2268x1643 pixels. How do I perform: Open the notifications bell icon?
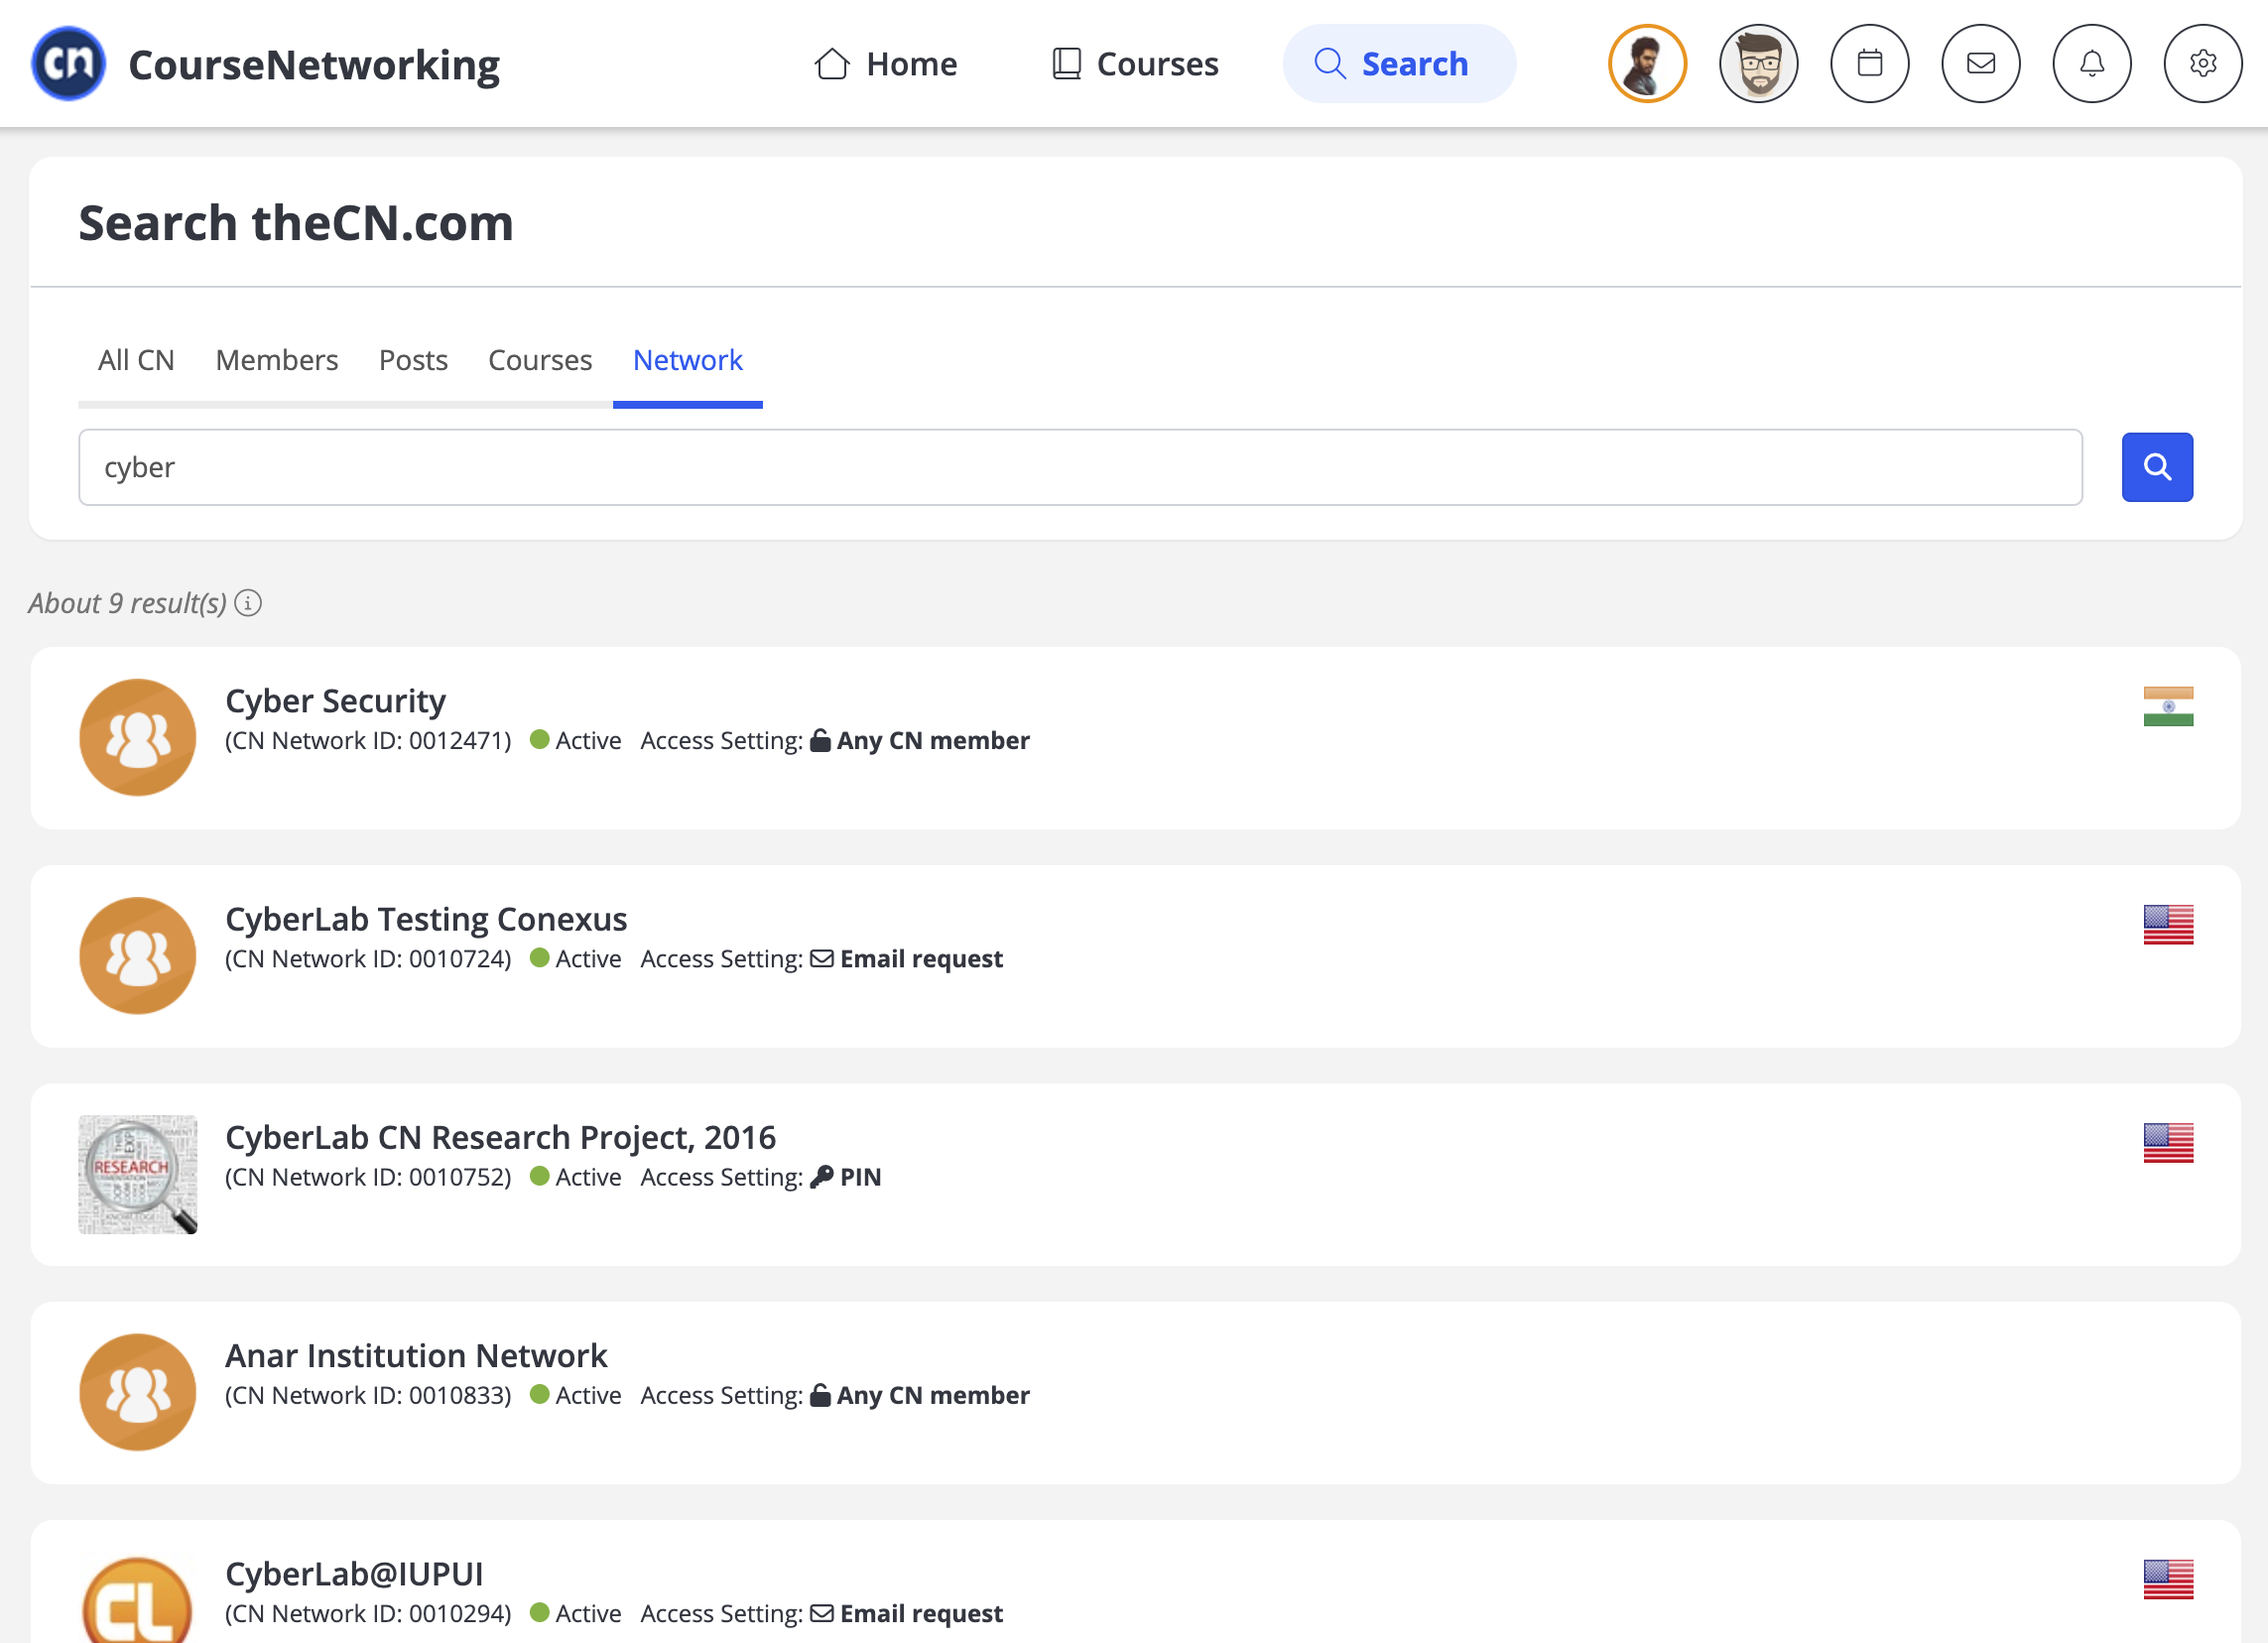(x=2091, y=64)
